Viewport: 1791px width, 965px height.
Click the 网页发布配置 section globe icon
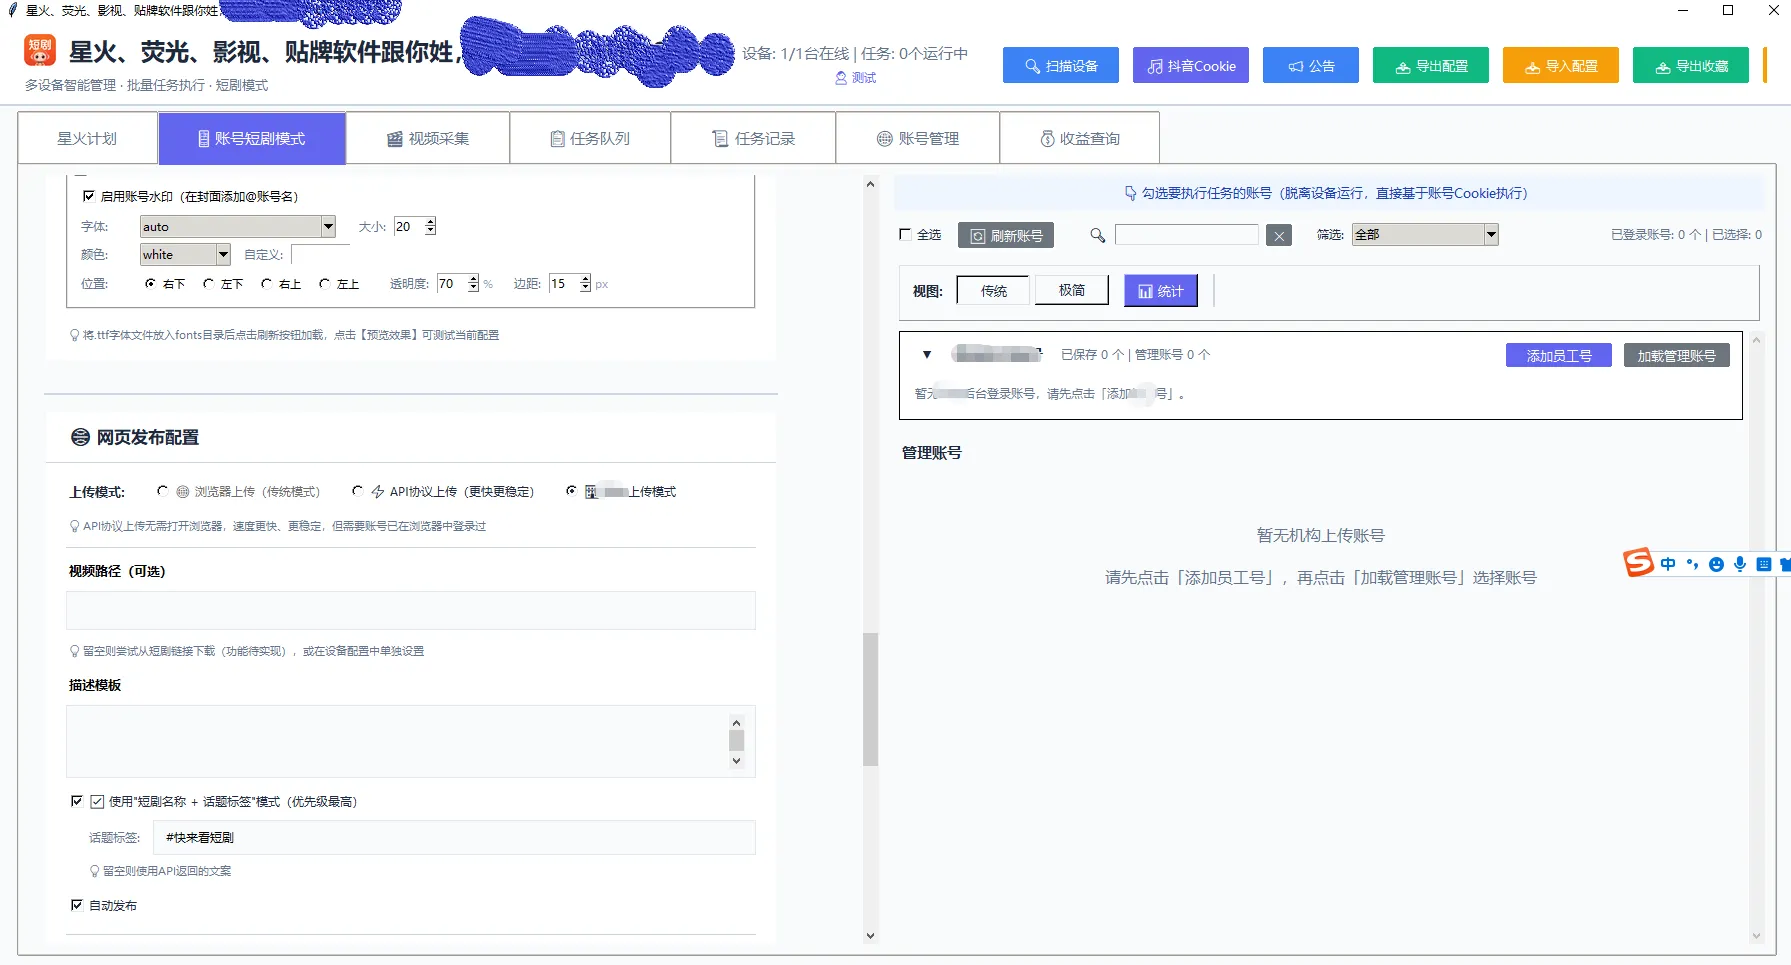[81, 437]
